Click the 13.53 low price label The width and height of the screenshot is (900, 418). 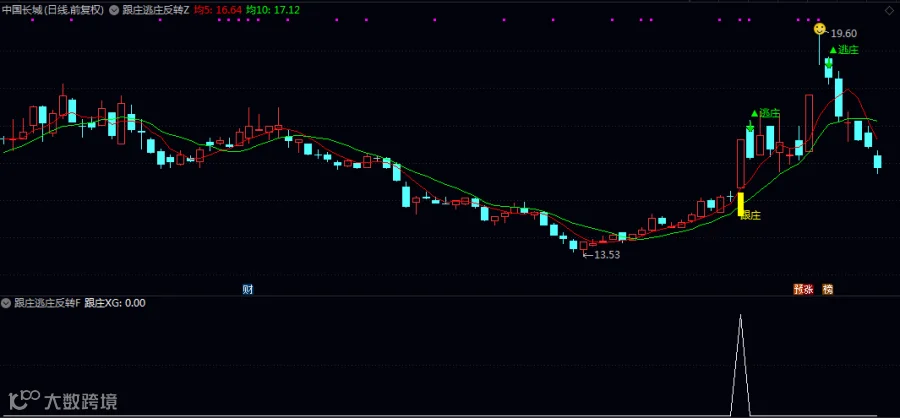[x=607, y=255]
